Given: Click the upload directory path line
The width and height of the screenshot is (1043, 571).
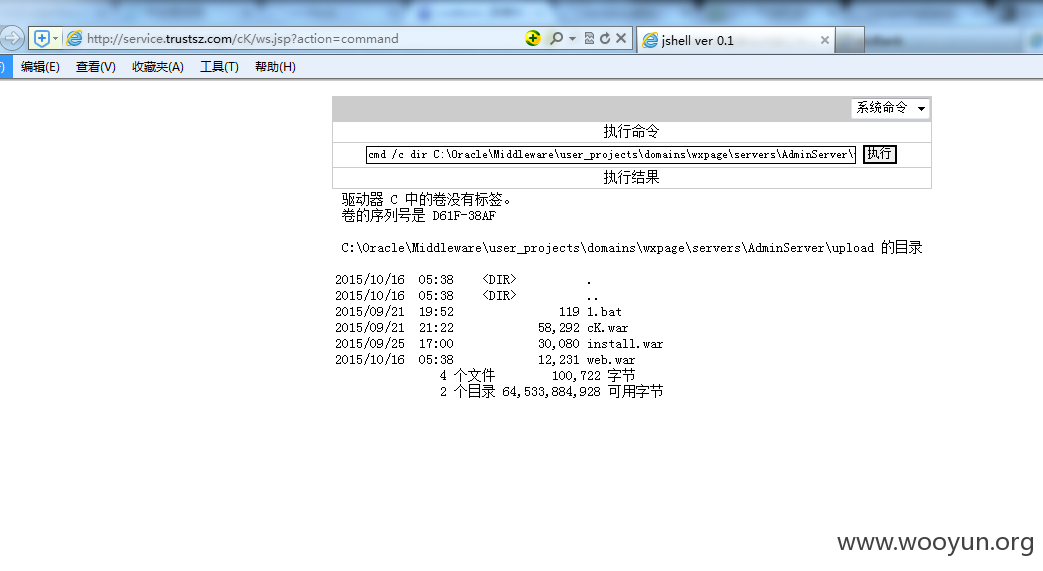Looking at the screenshot, I should pos(631,248).
